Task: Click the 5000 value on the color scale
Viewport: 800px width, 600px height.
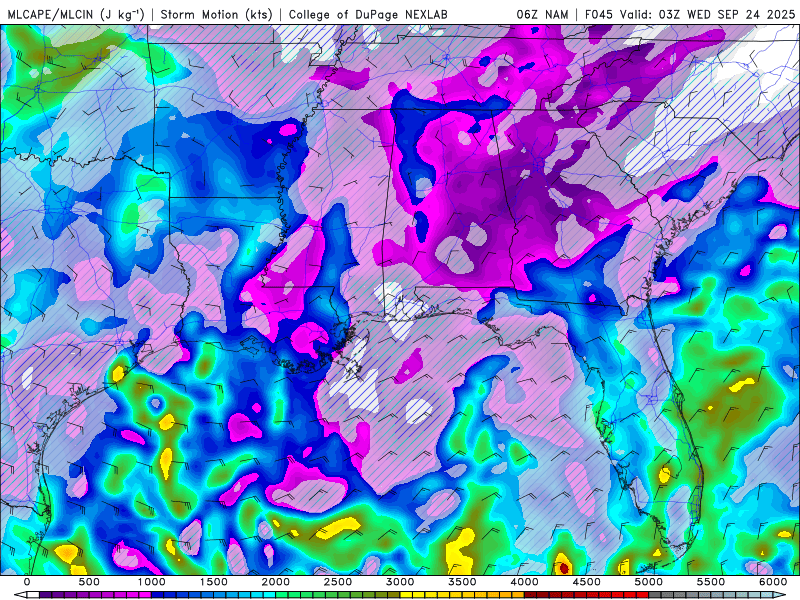Action: [649, 582]
